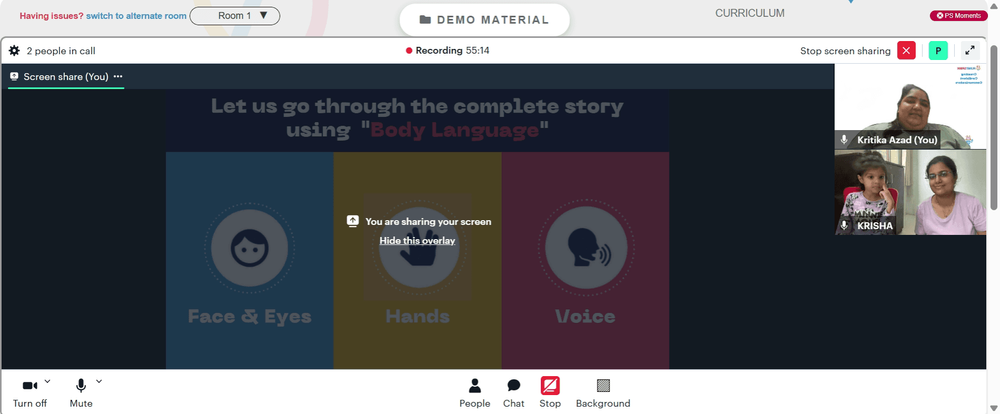Screen dimensions: 1000x414
Task: Click Kritika Azad microphone indicator icon
Action: [x=844, y=140]
